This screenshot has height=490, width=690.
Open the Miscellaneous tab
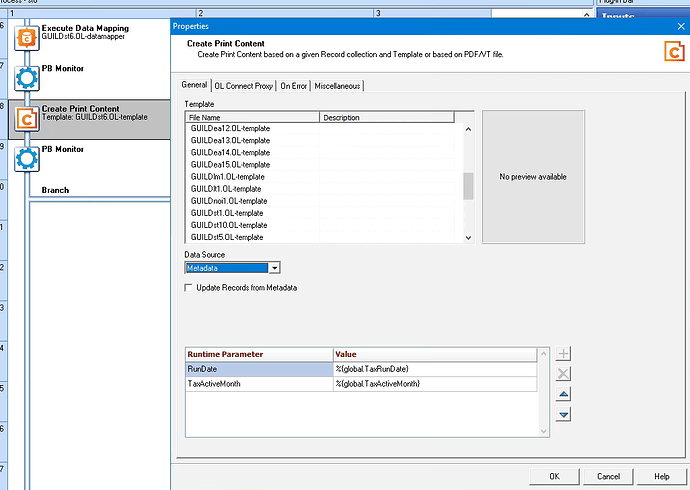(x=338, y=86)
